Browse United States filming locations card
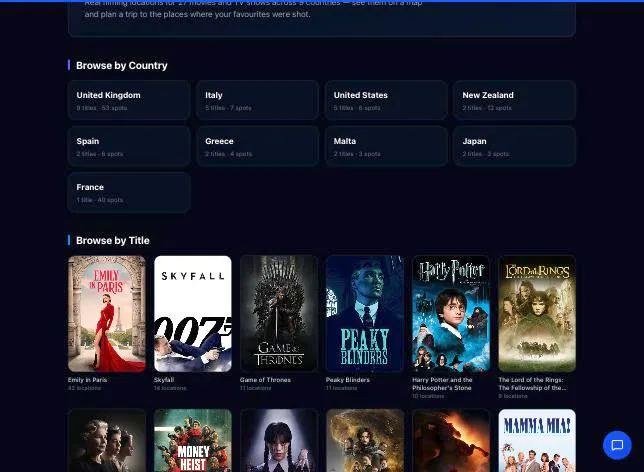Viewport: 644px width, 472px height. 386,100
